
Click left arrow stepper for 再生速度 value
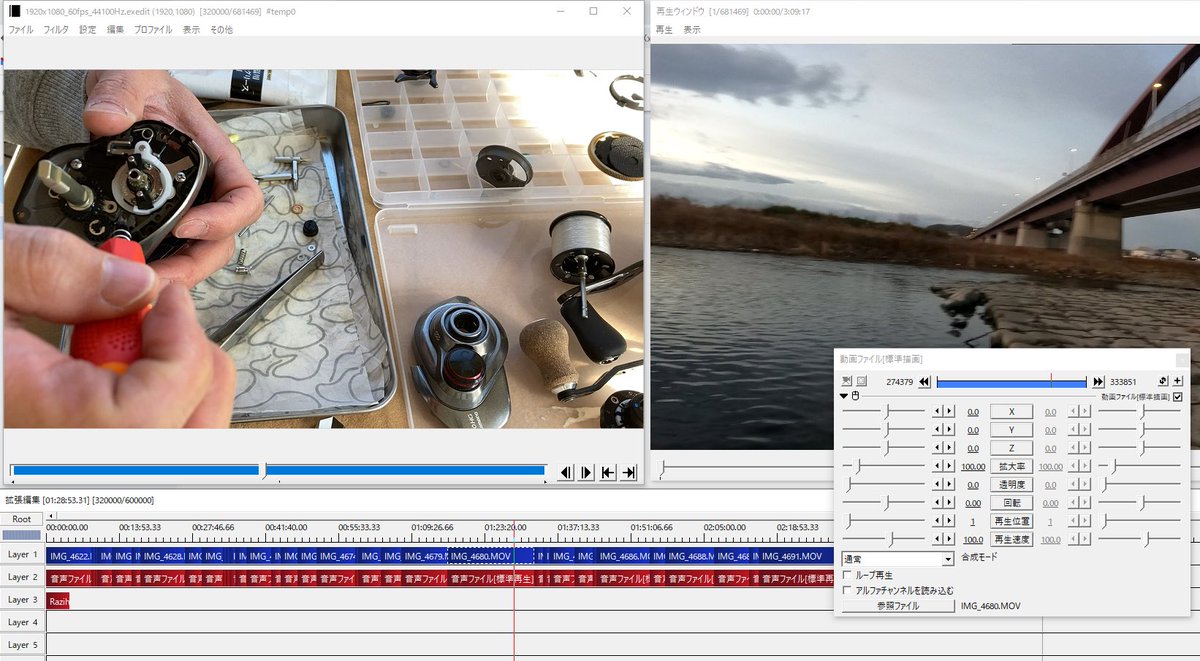tap(937, 539)
